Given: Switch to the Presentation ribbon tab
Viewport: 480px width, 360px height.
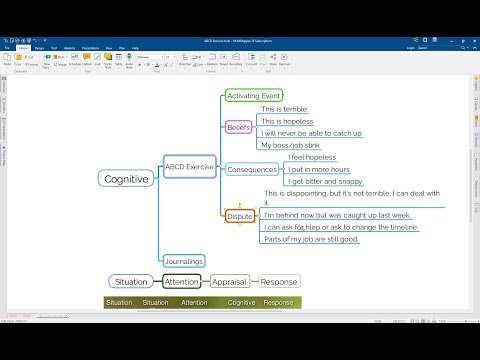Looking at the screenshot, I should point(90,48).
